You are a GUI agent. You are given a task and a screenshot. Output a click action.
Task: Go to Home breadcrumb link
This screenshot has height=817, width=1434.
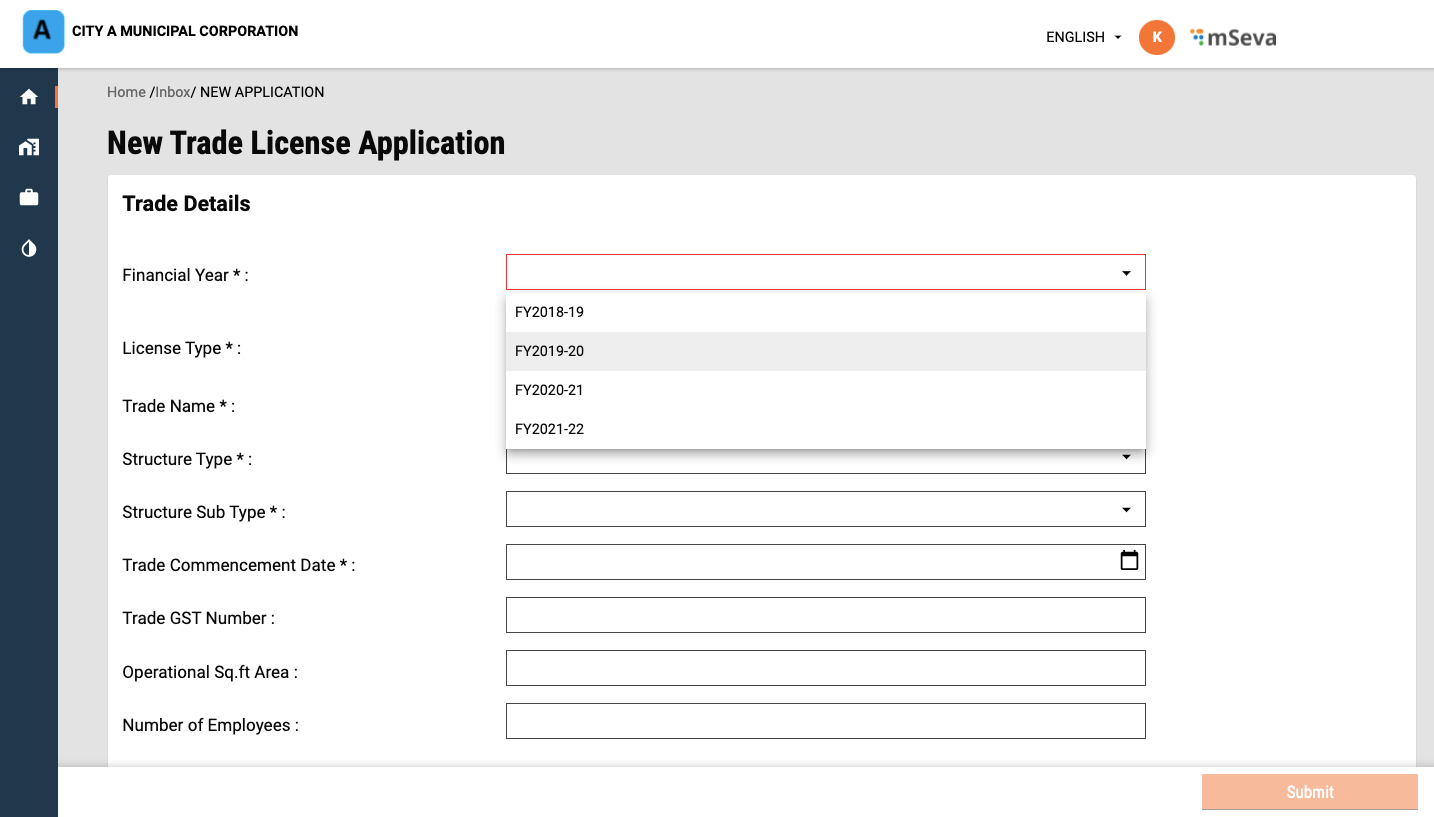click(x=126, y=92)
